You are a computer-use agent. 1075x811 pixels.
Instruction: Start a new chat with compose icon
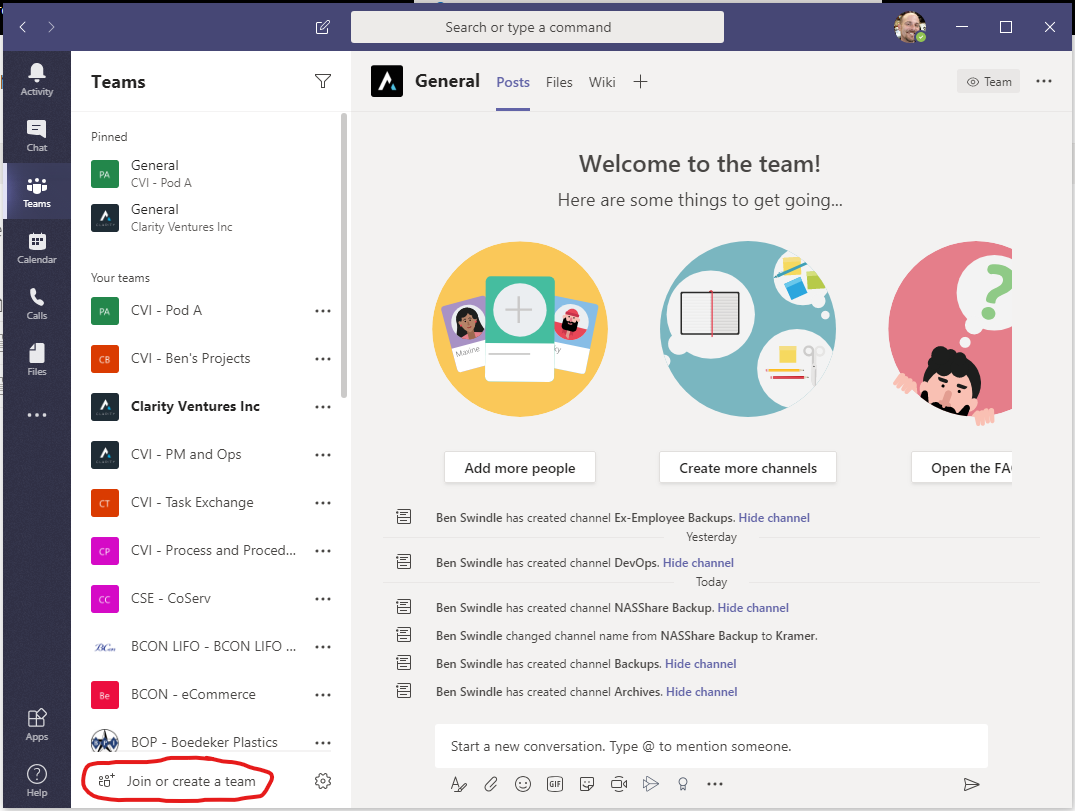click(x=322, y=27)
